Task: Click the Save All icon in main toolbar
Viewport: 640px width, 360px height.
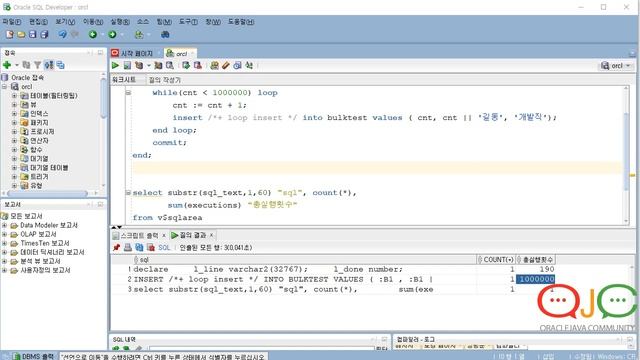Action: click(44, 35)
